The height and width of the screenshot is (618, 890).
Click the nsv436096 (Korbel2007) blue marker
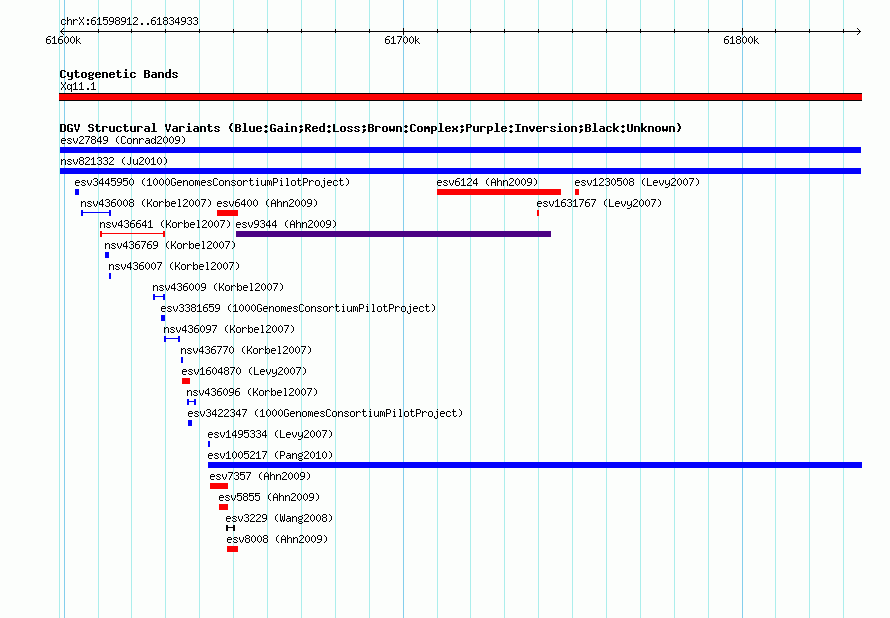coord(191,402)
